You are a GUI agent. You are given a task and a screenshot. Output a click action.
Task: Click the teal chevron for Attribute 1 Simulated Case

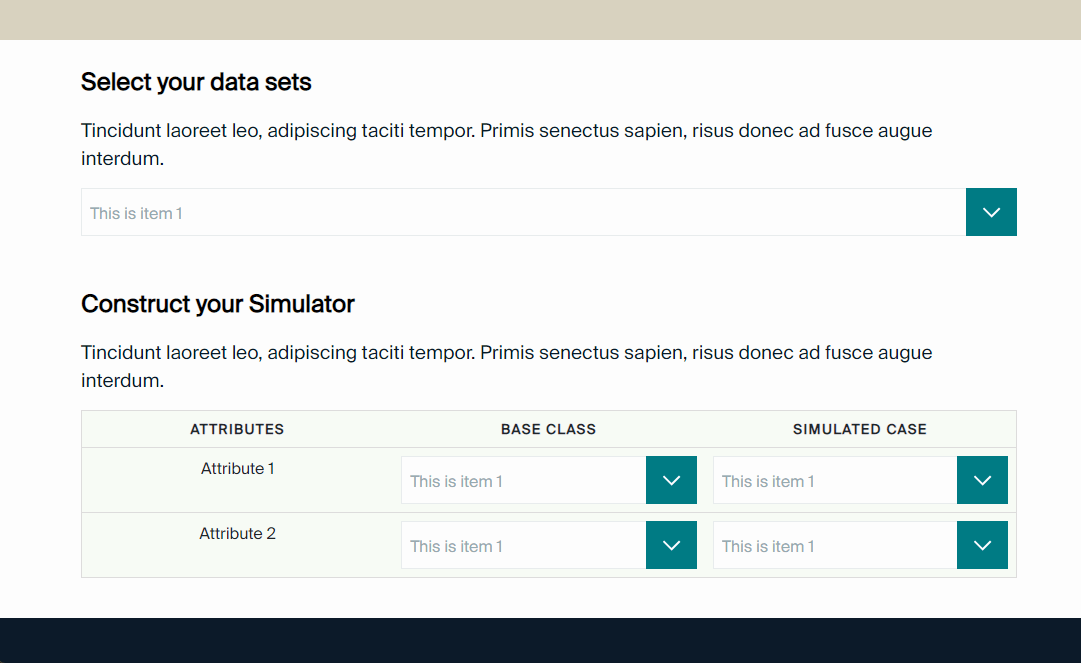(982, 480)
